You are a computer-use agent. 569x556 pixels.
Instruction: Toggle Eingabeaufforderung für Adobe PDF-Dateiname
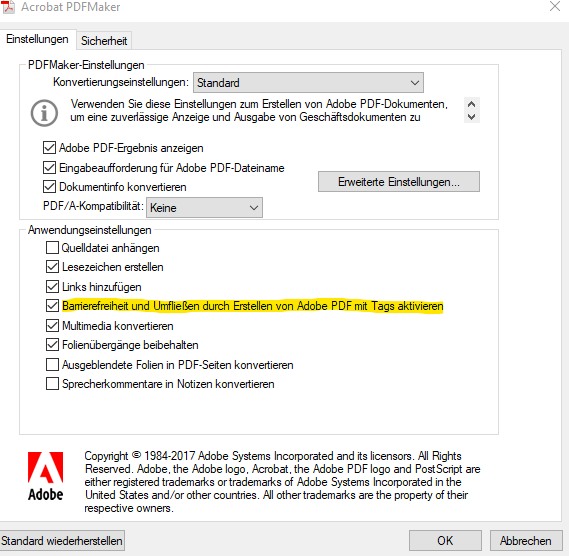(49, 167)
